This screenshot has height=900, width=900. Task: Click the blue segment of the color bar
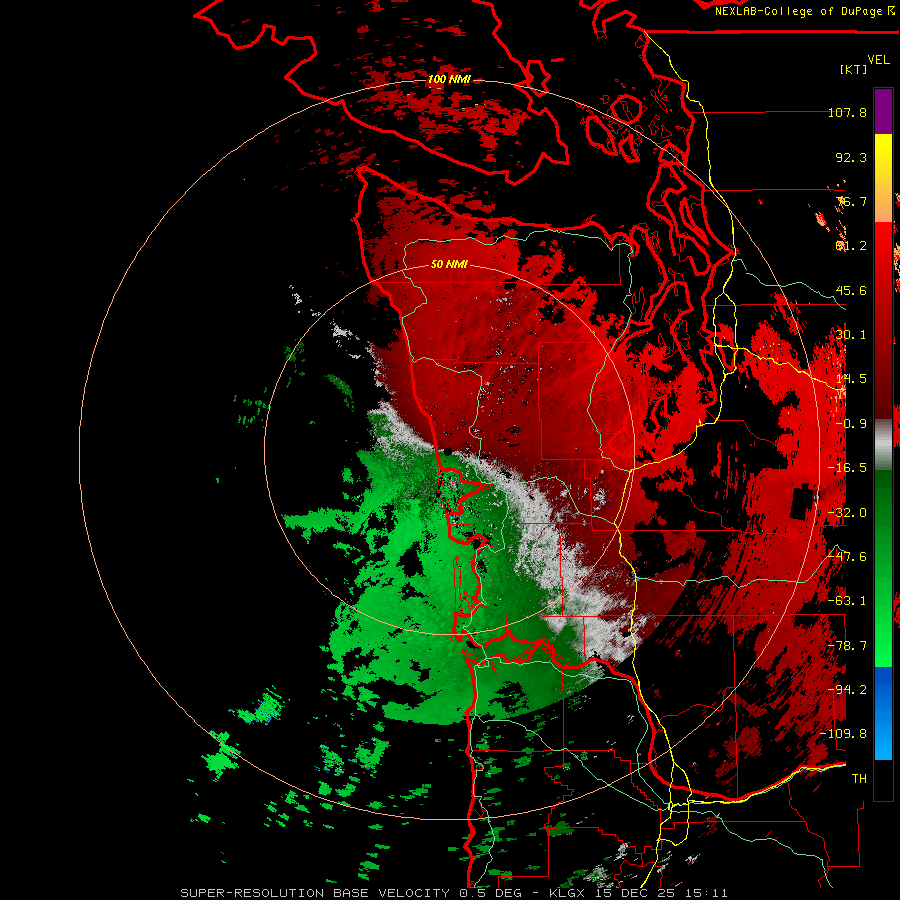point(883,713)
